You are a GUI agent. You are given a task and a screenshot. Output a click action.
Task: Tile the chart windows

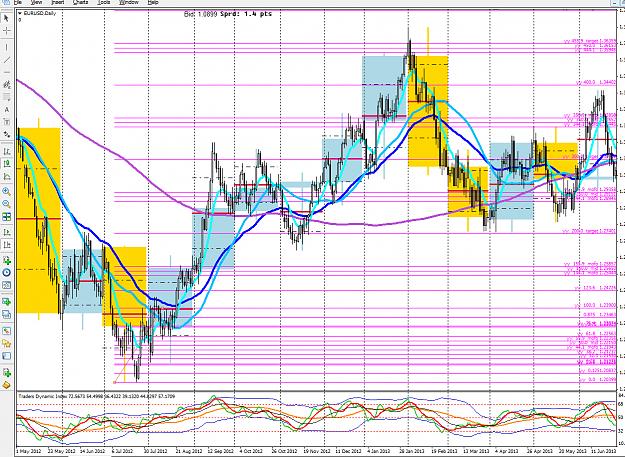coord(6,217)
